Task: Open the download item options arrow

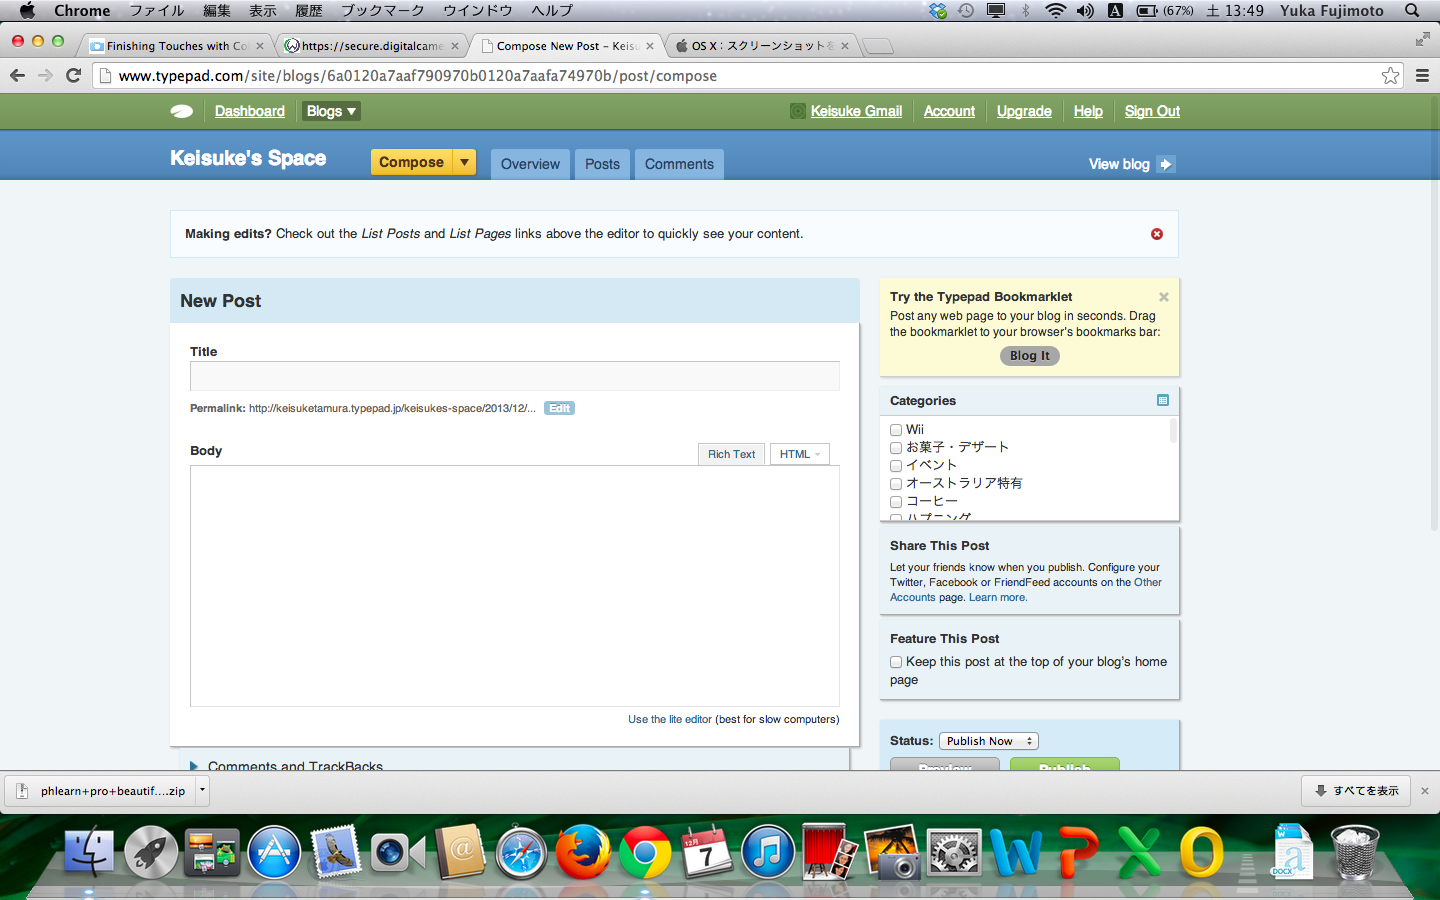Action: (202, 790)
